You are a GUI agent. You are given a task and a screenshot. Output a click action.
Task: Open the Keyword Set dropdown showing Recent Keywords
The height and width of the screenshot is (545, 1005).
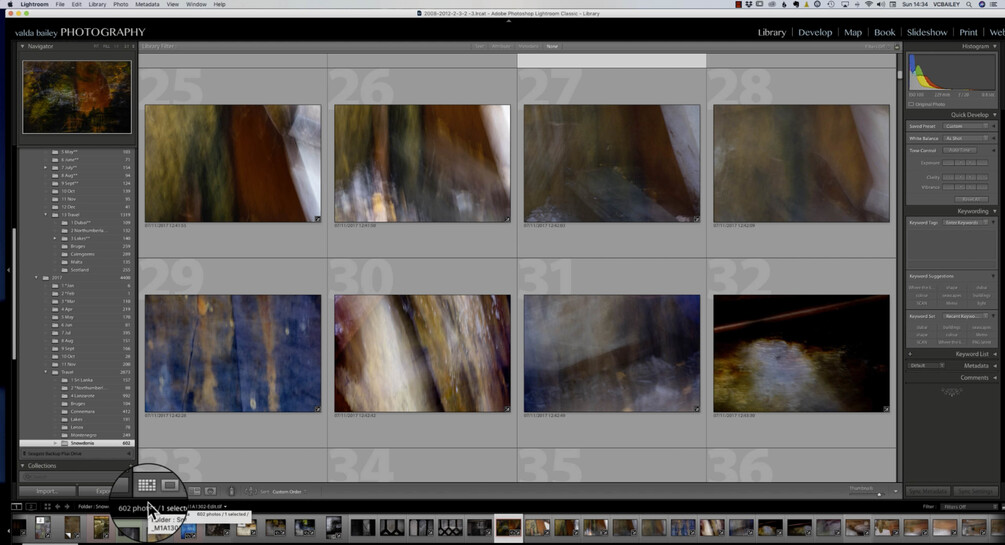pos(966,316)
